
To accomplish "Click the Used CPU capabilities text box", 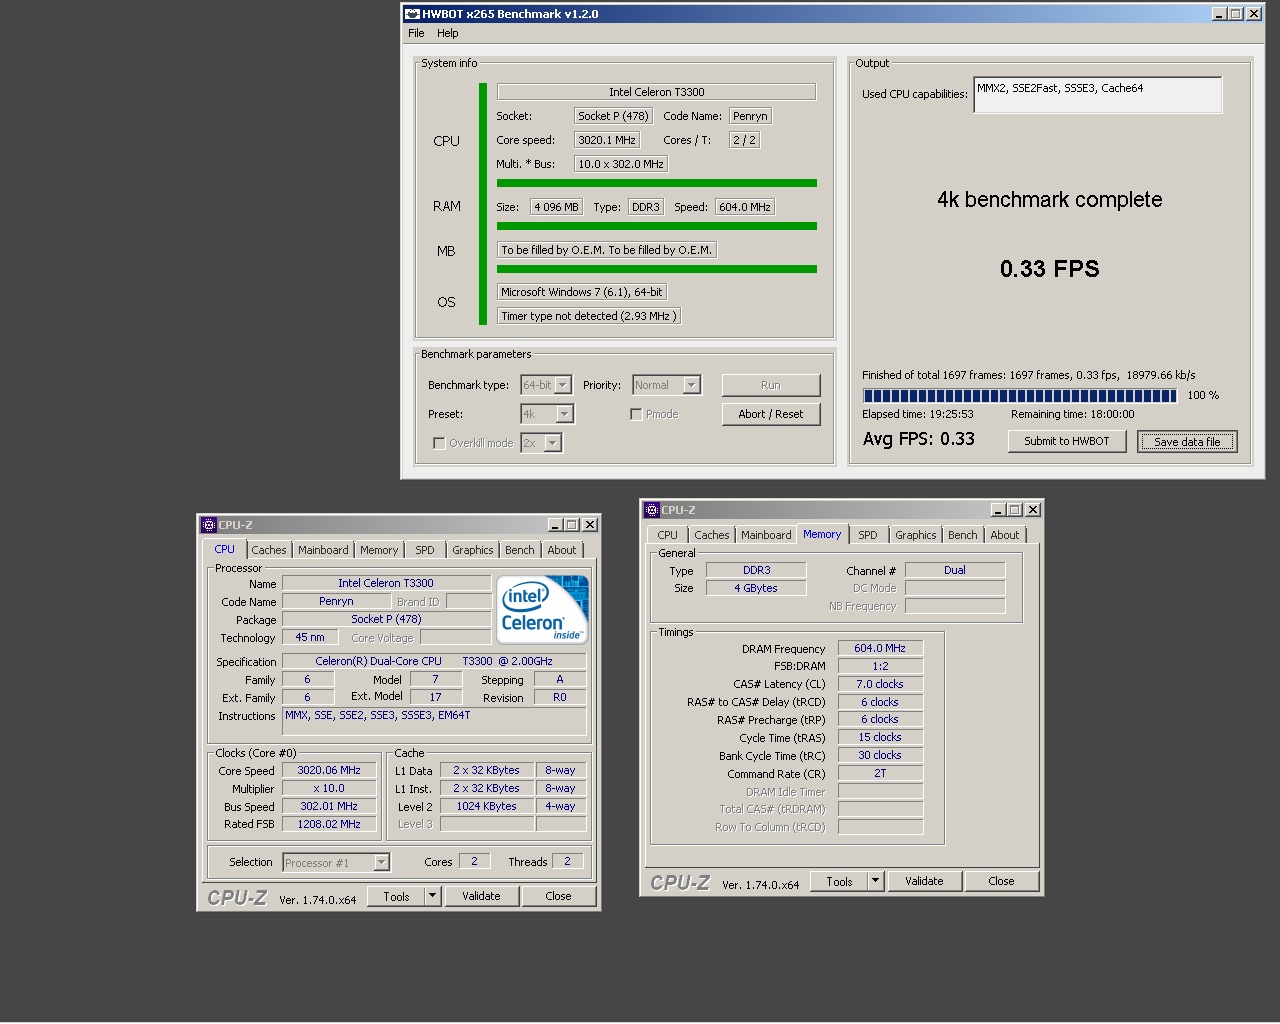I will pos(1098,95).
